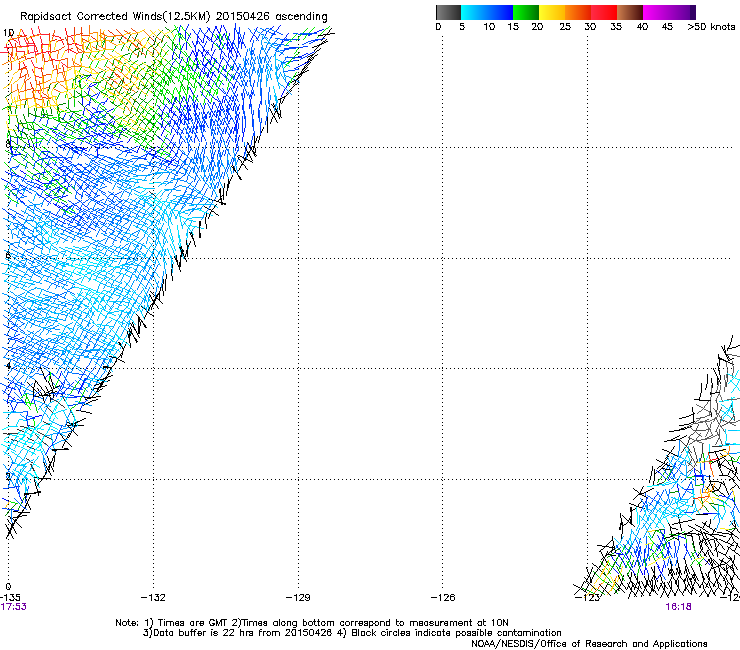Click the '-126' longitude axis label
Image resolution: width=740 pixels, height=650 pixels.
tap(443, 598)
